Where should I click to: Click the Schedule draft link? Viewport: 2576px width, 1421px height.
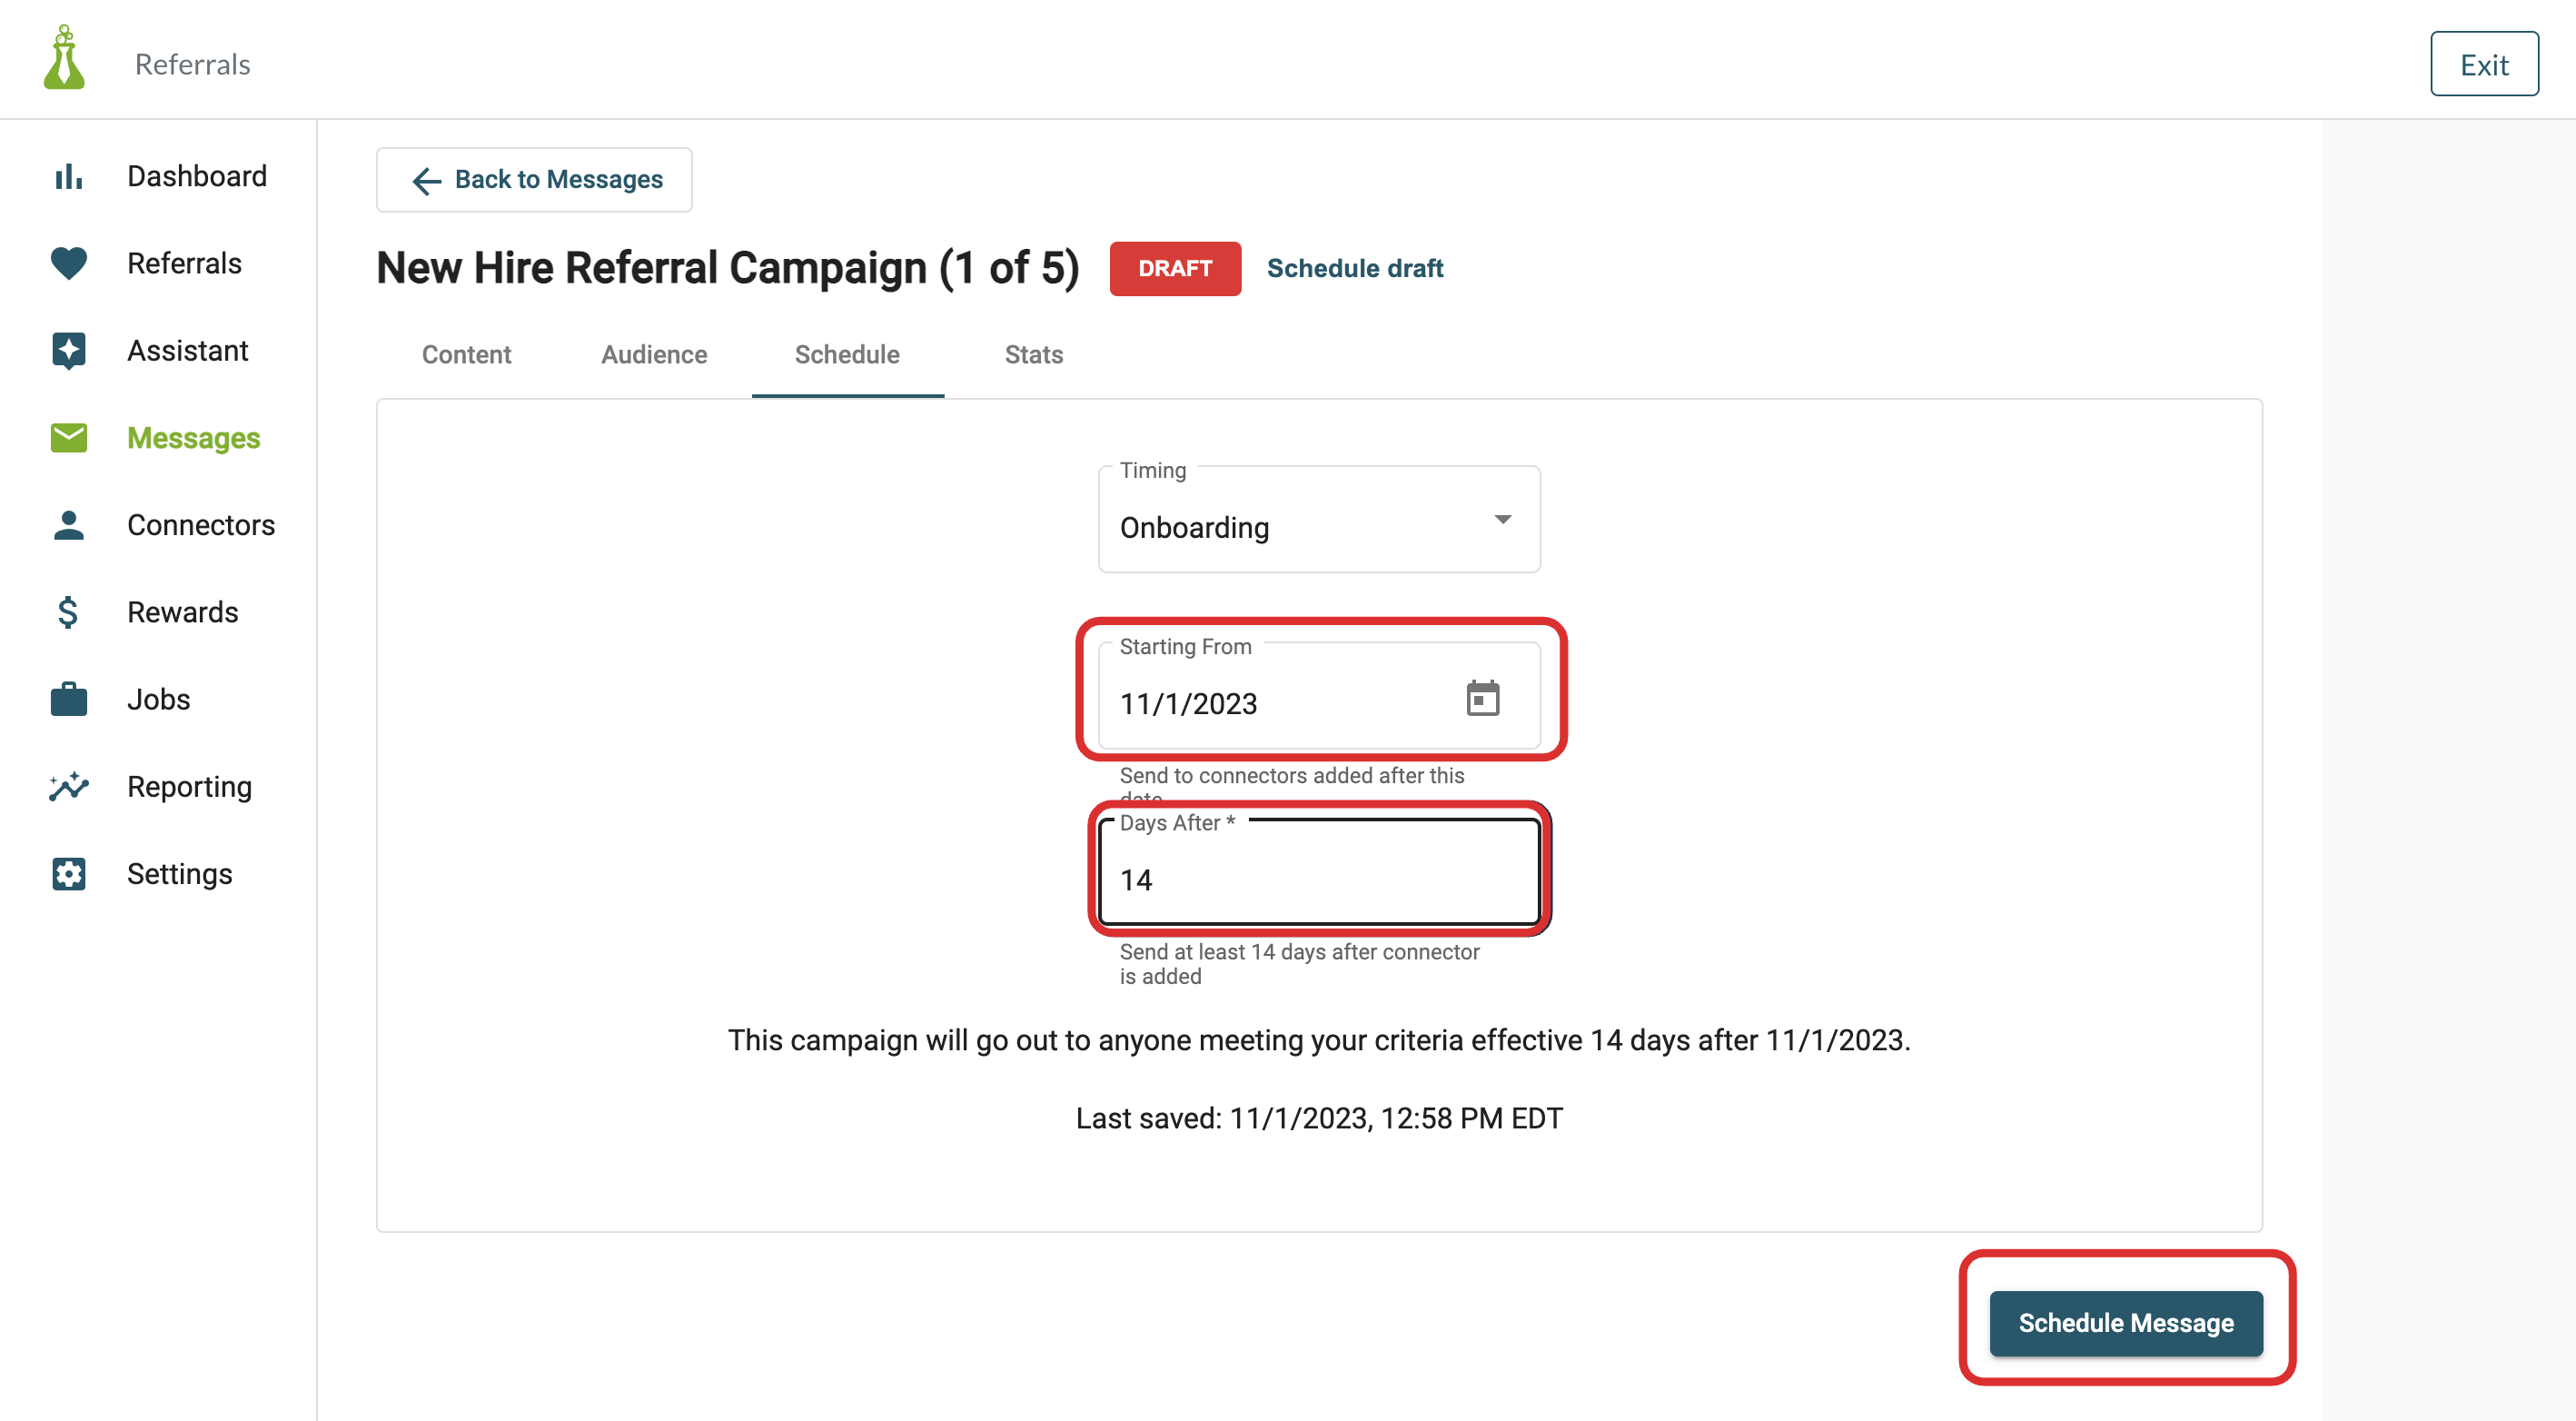1355,268
